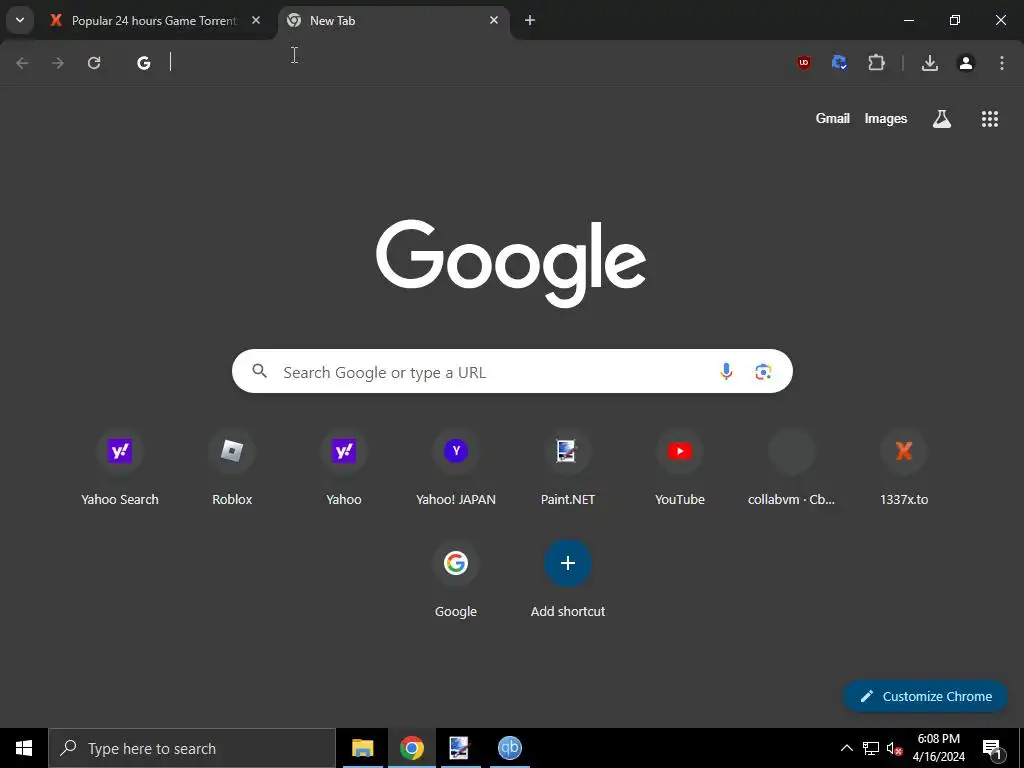Open the Google apps grid
Image resolution: width=1024 pixels, height=768 pixels.
990,118
